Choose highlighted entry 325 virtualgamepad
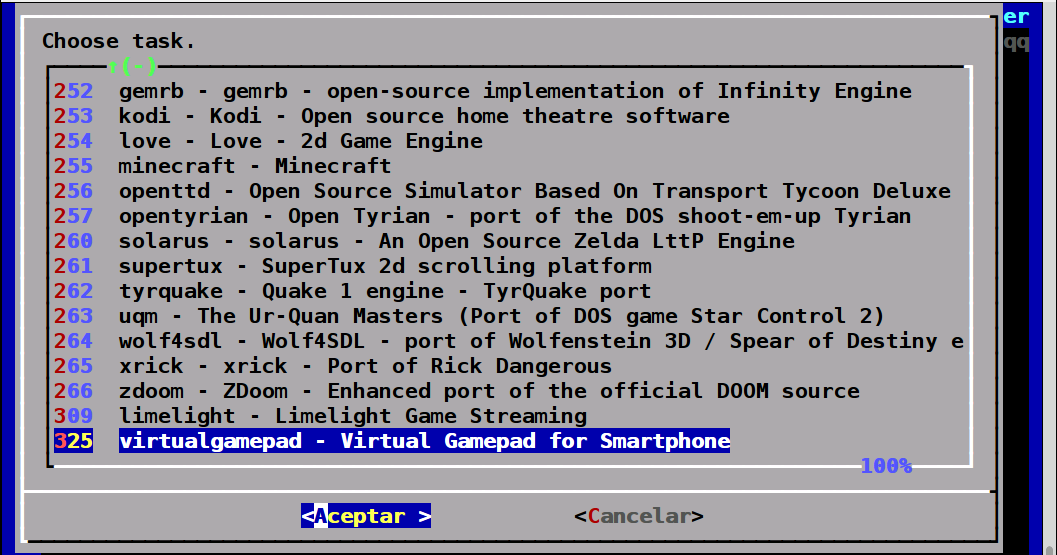The image size is (1057, 555). pyautogui.click(x=392, y=440)
